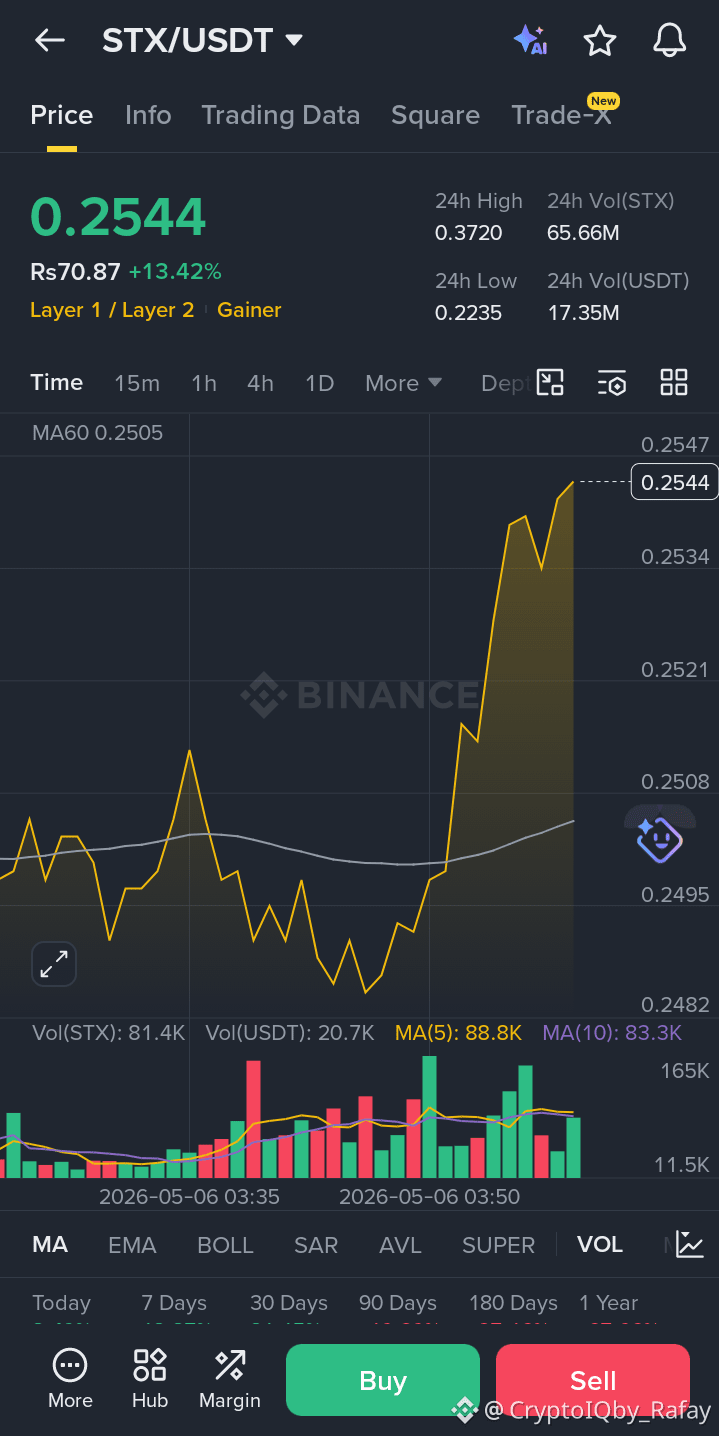The width and height of the screenshot is (719, 1436).
Task: Tap the 24h Low 0.2235 value
Action: pos(469,313)
